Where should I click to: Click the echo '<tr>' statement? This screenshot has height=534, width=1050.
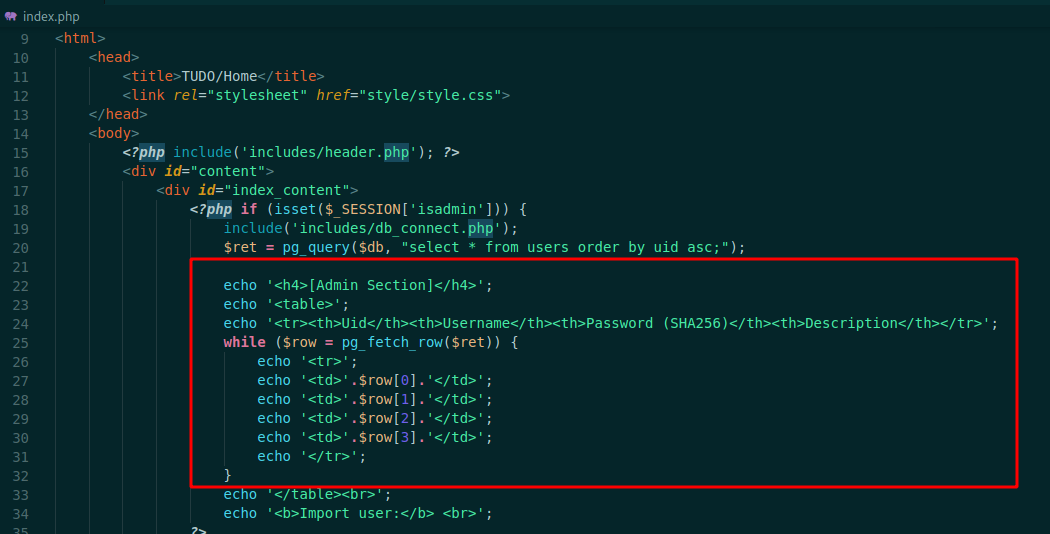(x=307, y=361)
